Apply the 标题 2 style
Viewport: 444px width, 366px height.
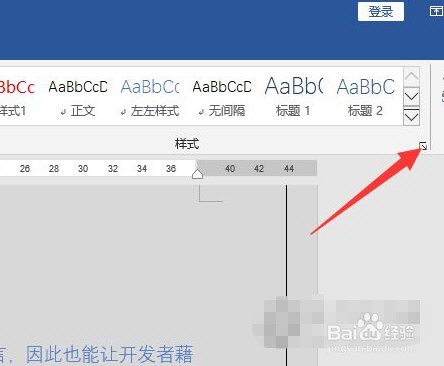[x=366, y=97]
